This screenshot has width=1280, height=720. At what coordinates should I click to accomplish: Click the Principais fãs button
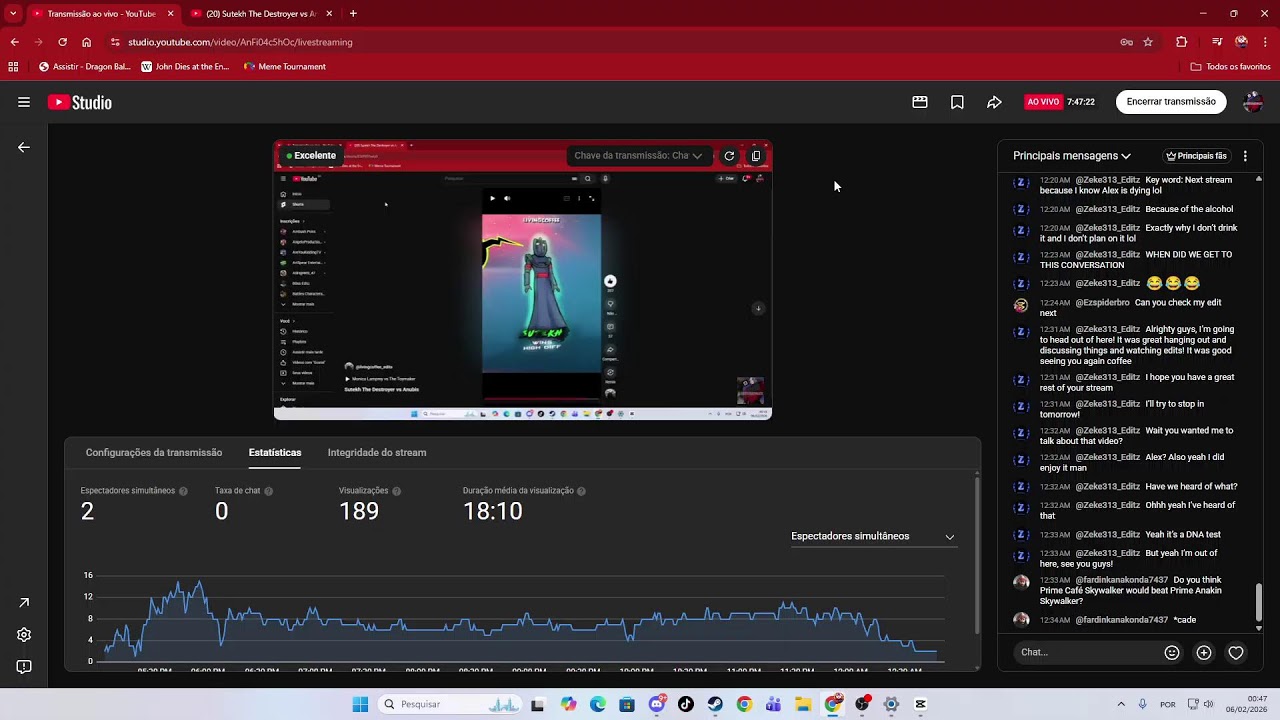point(1196,156)
